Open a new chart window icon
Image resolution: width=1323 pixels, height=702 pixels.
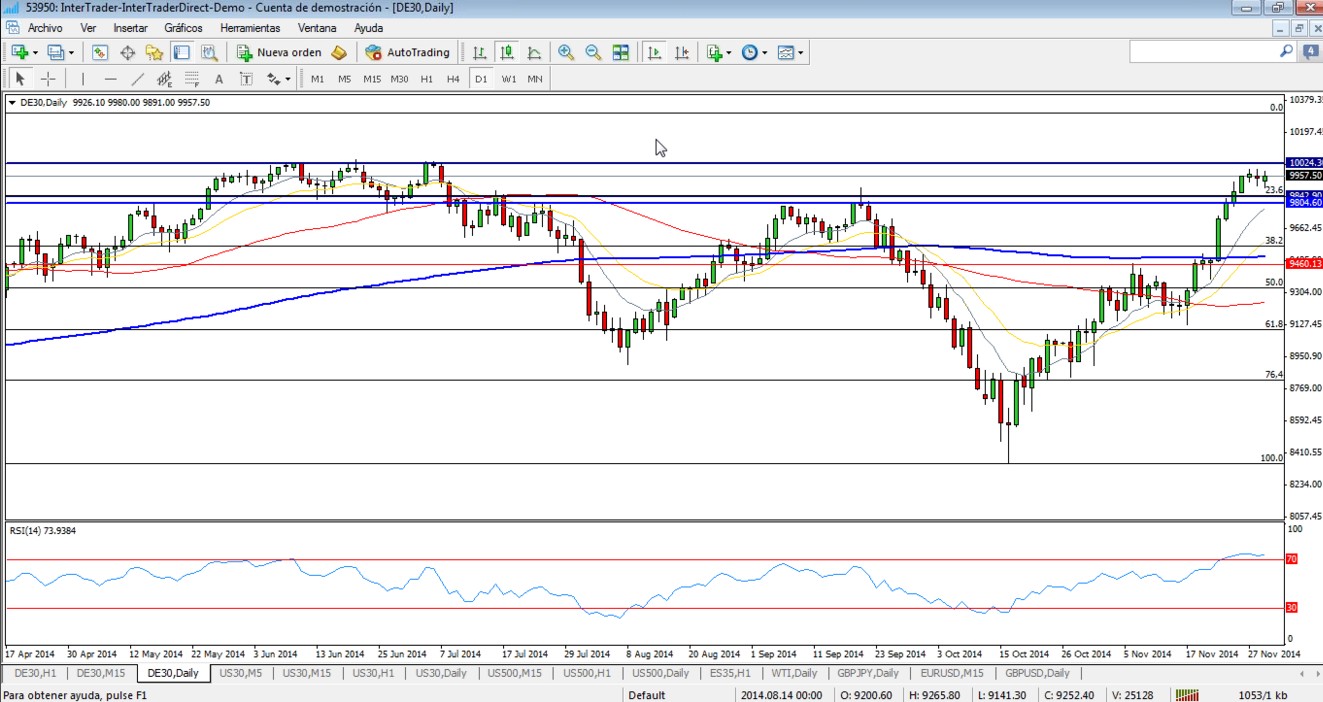20,52
